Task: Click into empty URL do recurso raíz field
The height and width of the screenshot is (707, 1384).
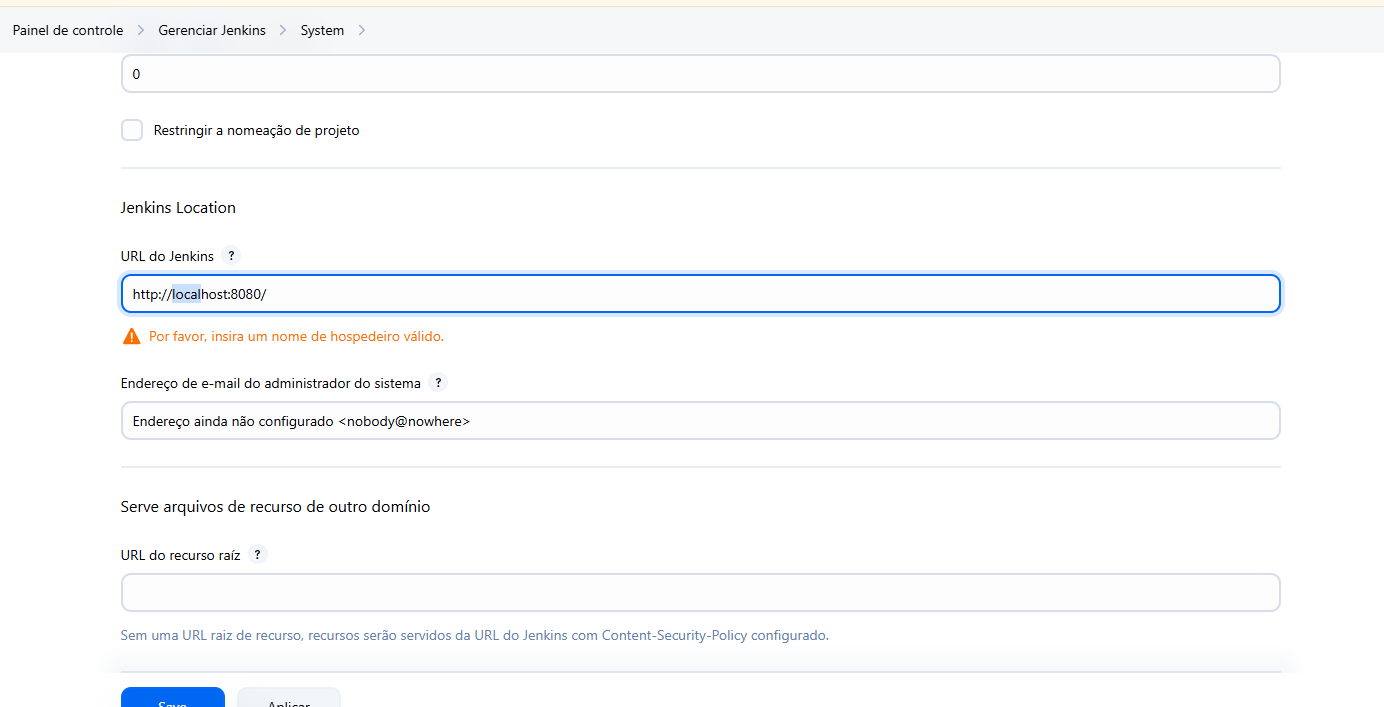Action: tap(701, 592)
